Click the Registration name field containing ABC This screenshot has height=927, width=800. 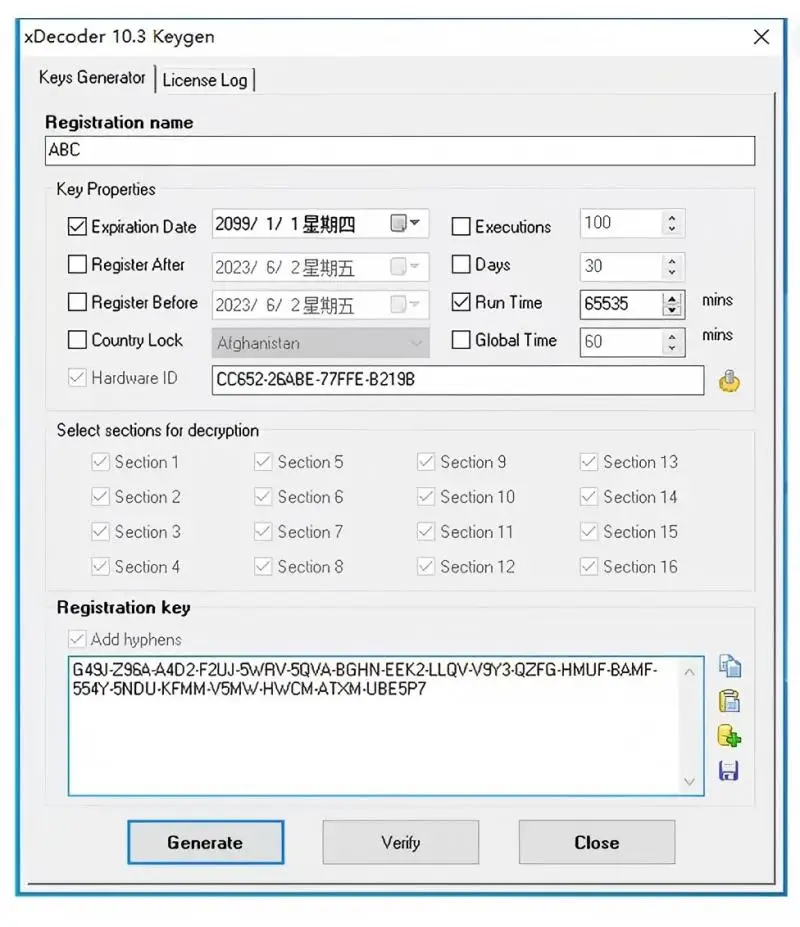400,150
